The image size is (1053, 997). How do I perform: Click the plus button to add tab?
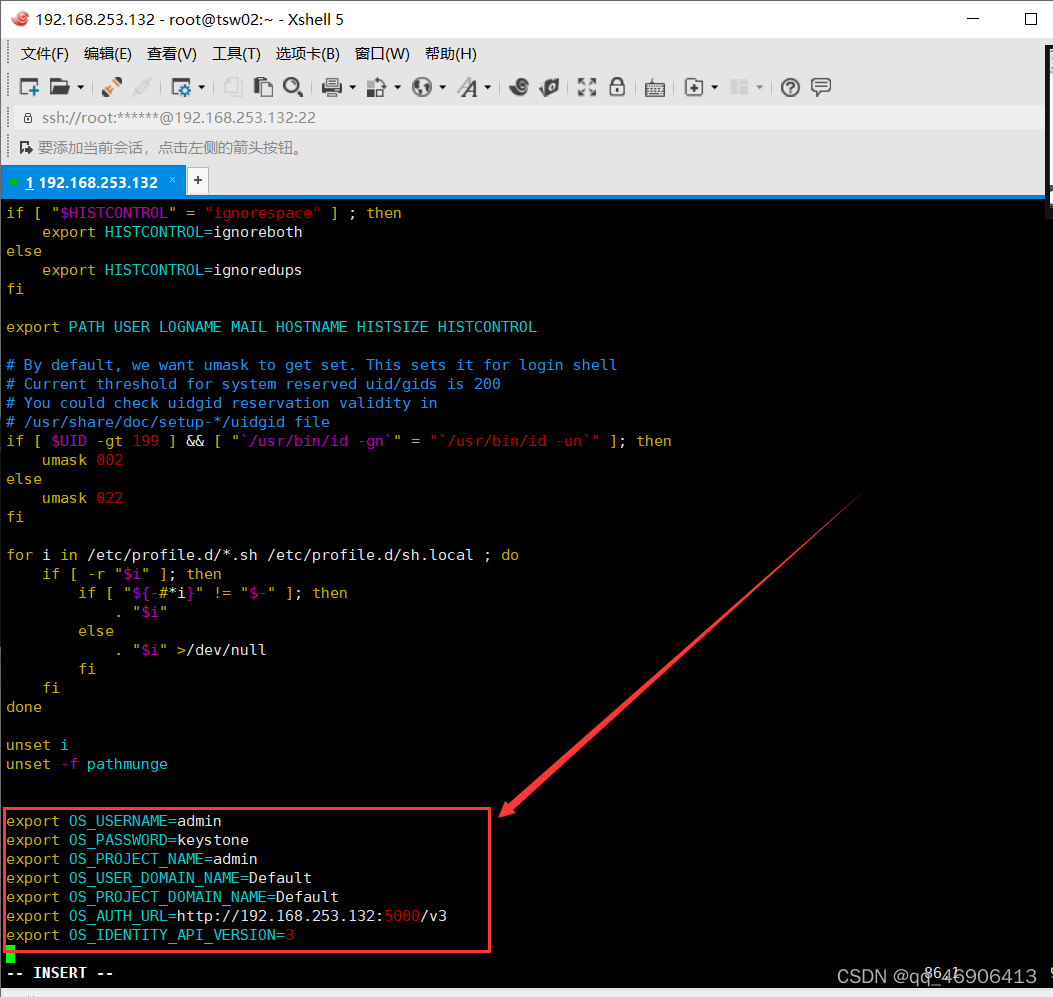[197, 180]
